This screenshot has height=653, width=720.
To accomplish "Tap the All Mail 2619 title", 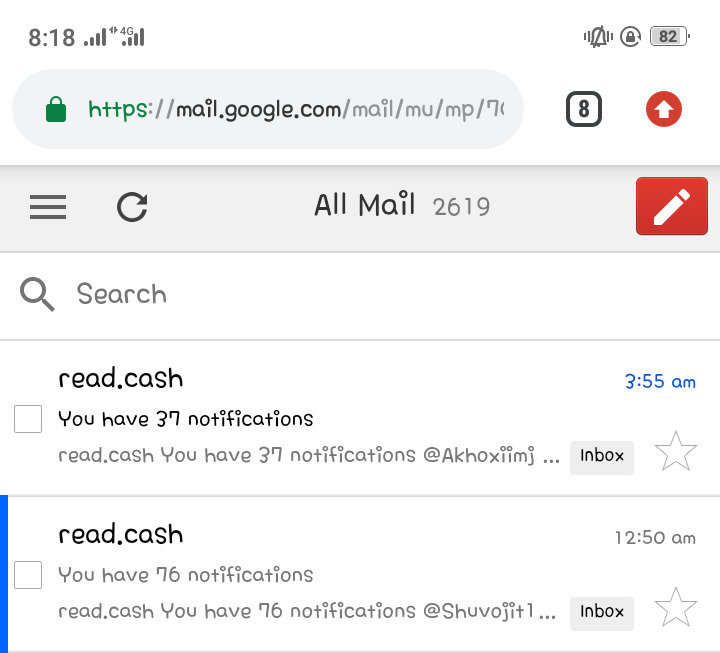I will [402, 205].
